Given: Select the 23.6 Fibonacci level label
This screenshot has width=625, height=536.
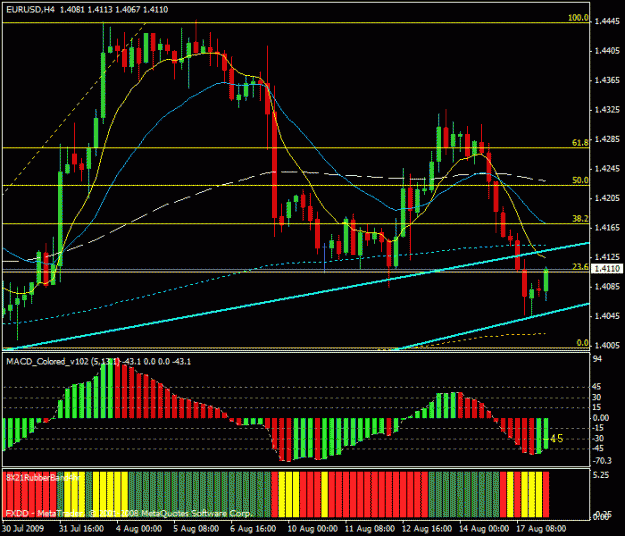Looking at the screenshot, I should pos(580,267).
